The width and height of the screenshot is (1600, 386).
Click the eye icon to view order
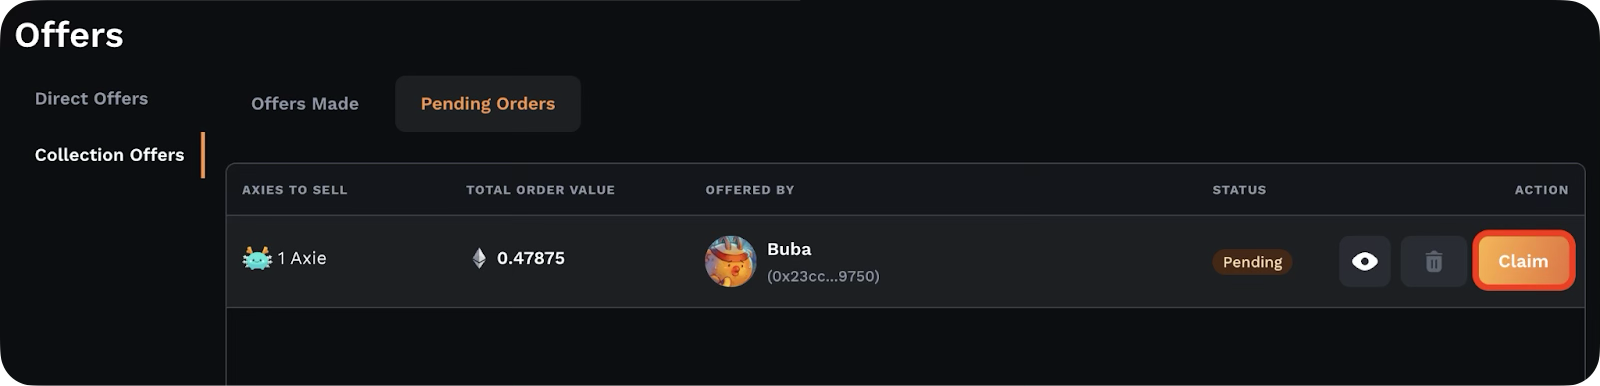(1364, 261)
